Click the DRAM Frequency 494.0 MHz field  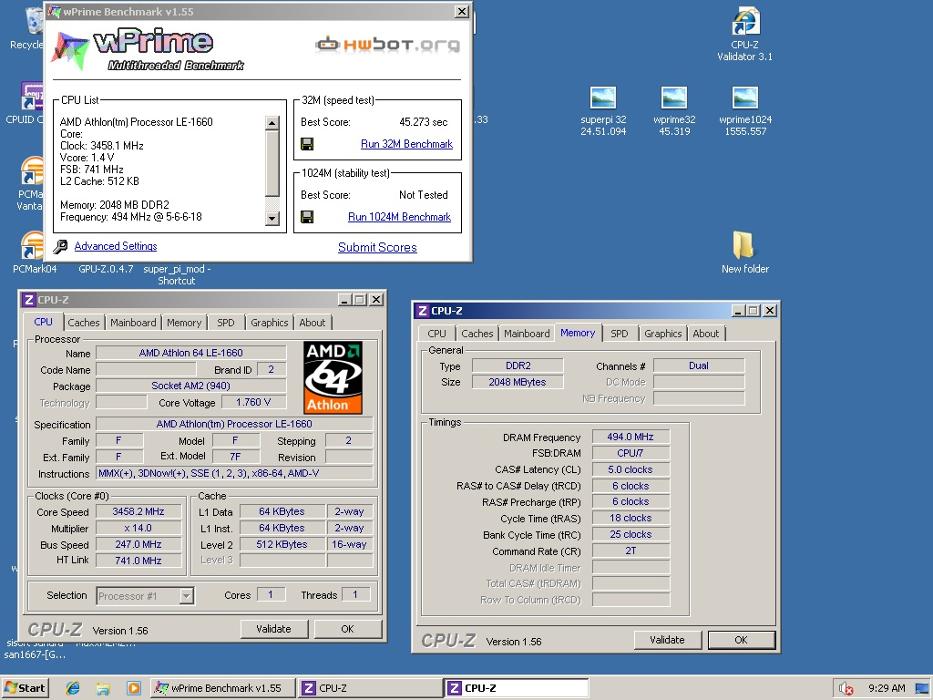631,437
